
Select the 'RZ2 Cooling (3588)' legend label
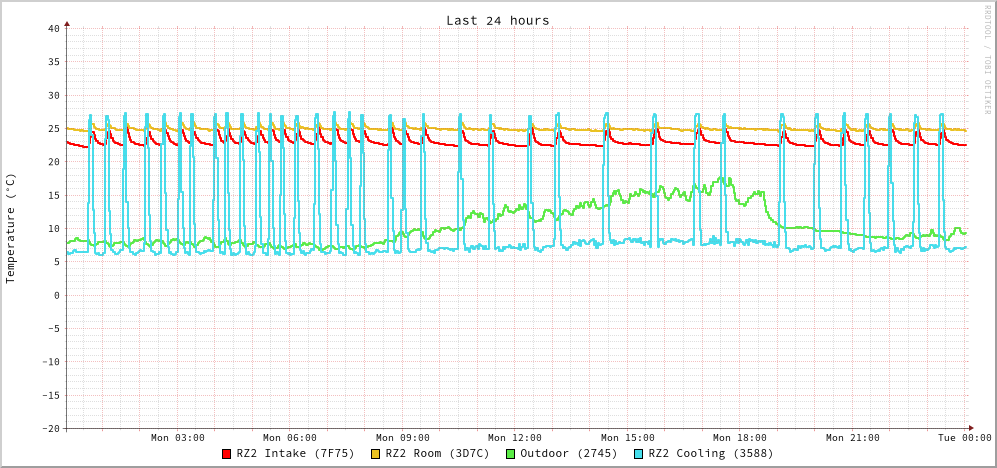(710, 453)
